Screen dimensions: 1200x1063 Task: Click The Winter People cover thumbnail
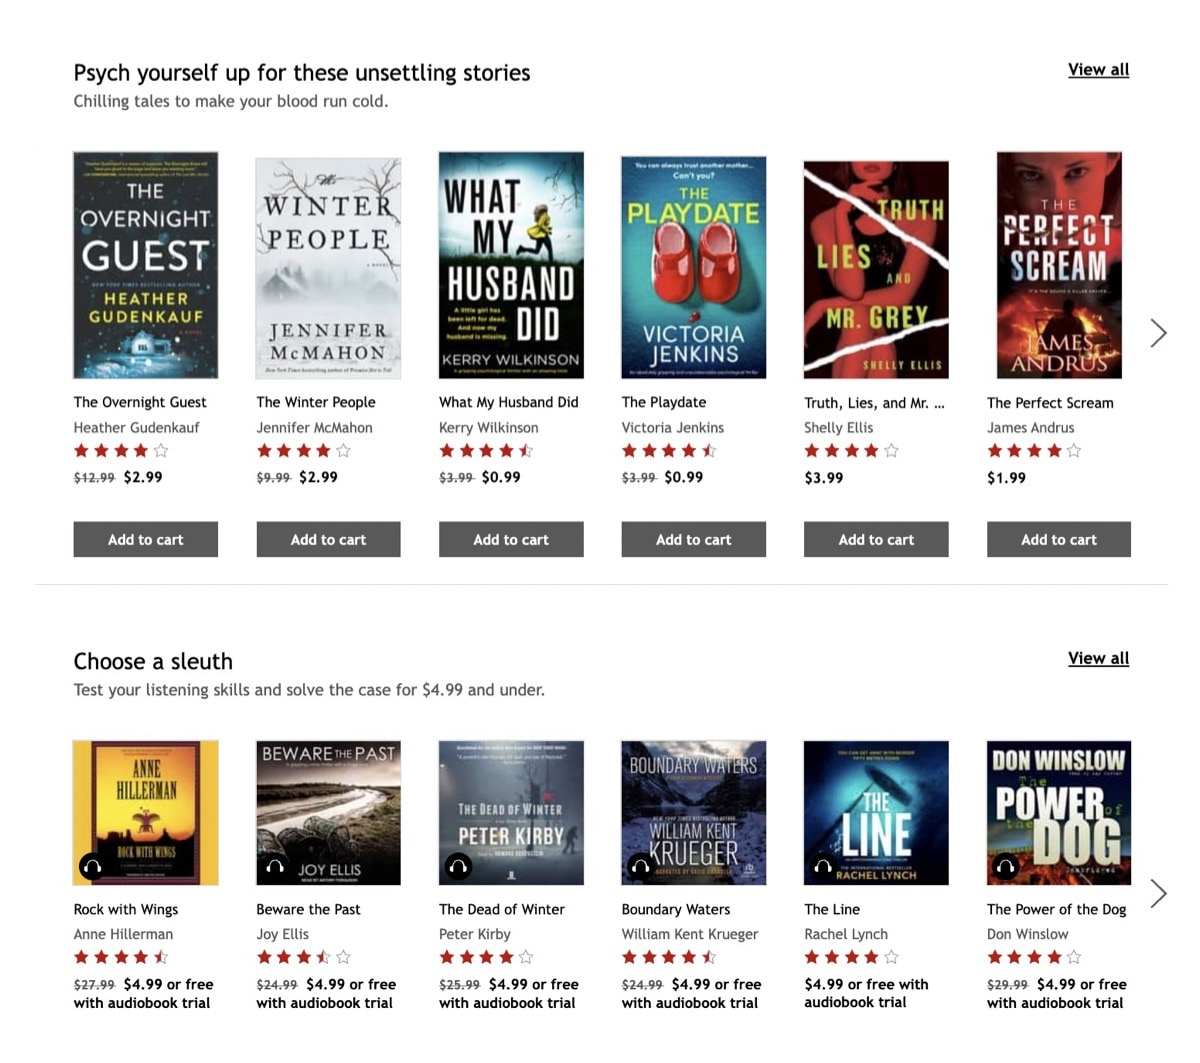(x=328, y=265)
